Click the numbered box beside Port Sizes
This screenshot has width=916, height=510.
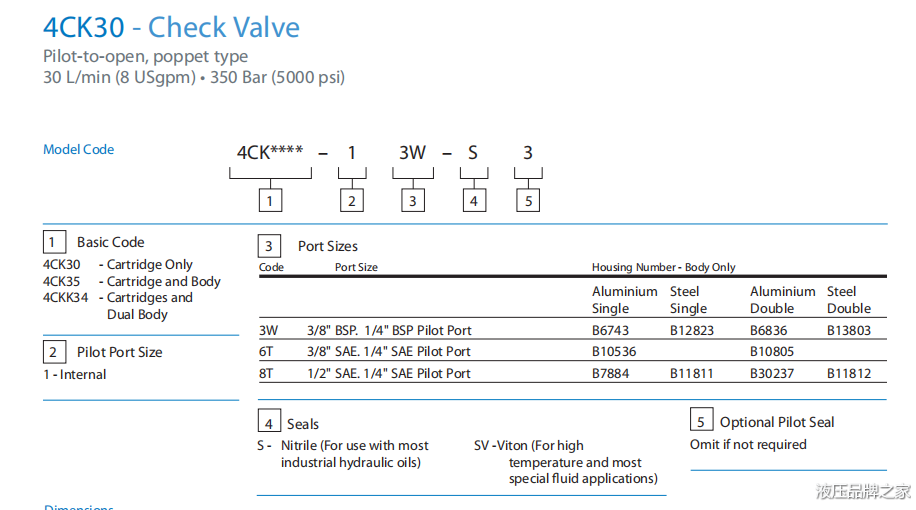click(270, 246)
